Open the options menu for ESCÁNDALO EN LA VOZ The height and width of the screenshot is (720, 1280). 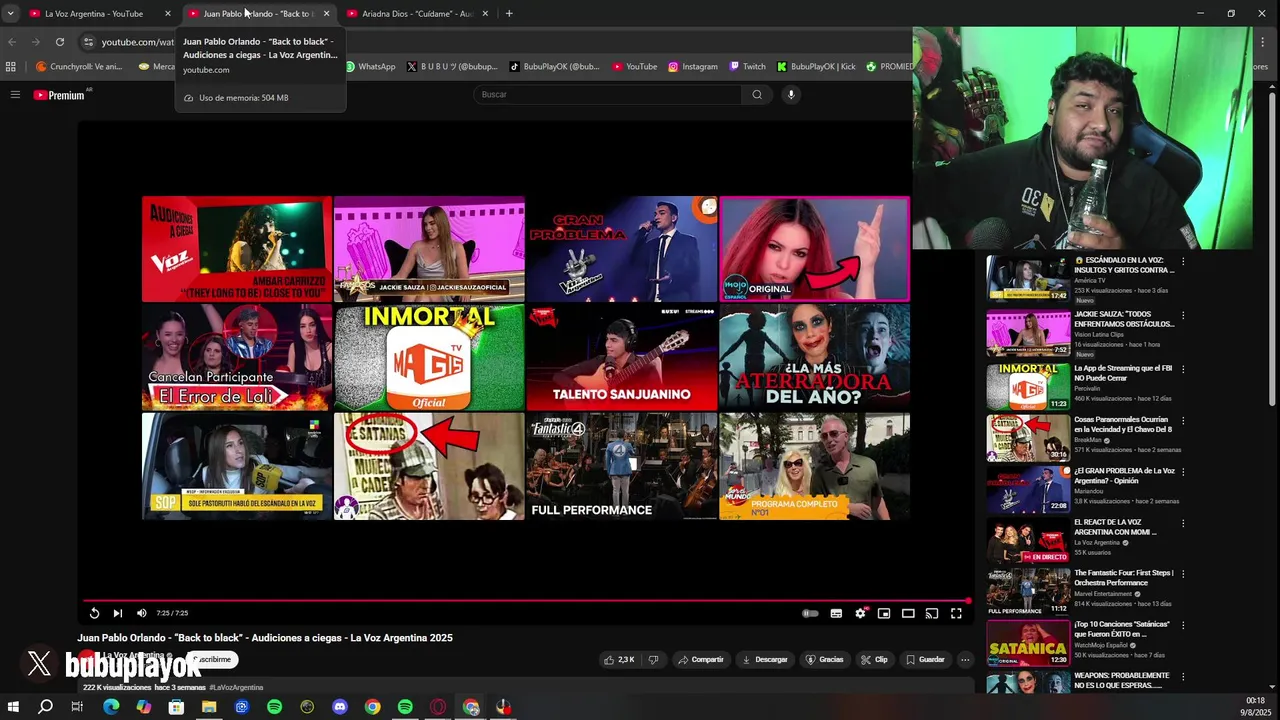coord(1183,261)
